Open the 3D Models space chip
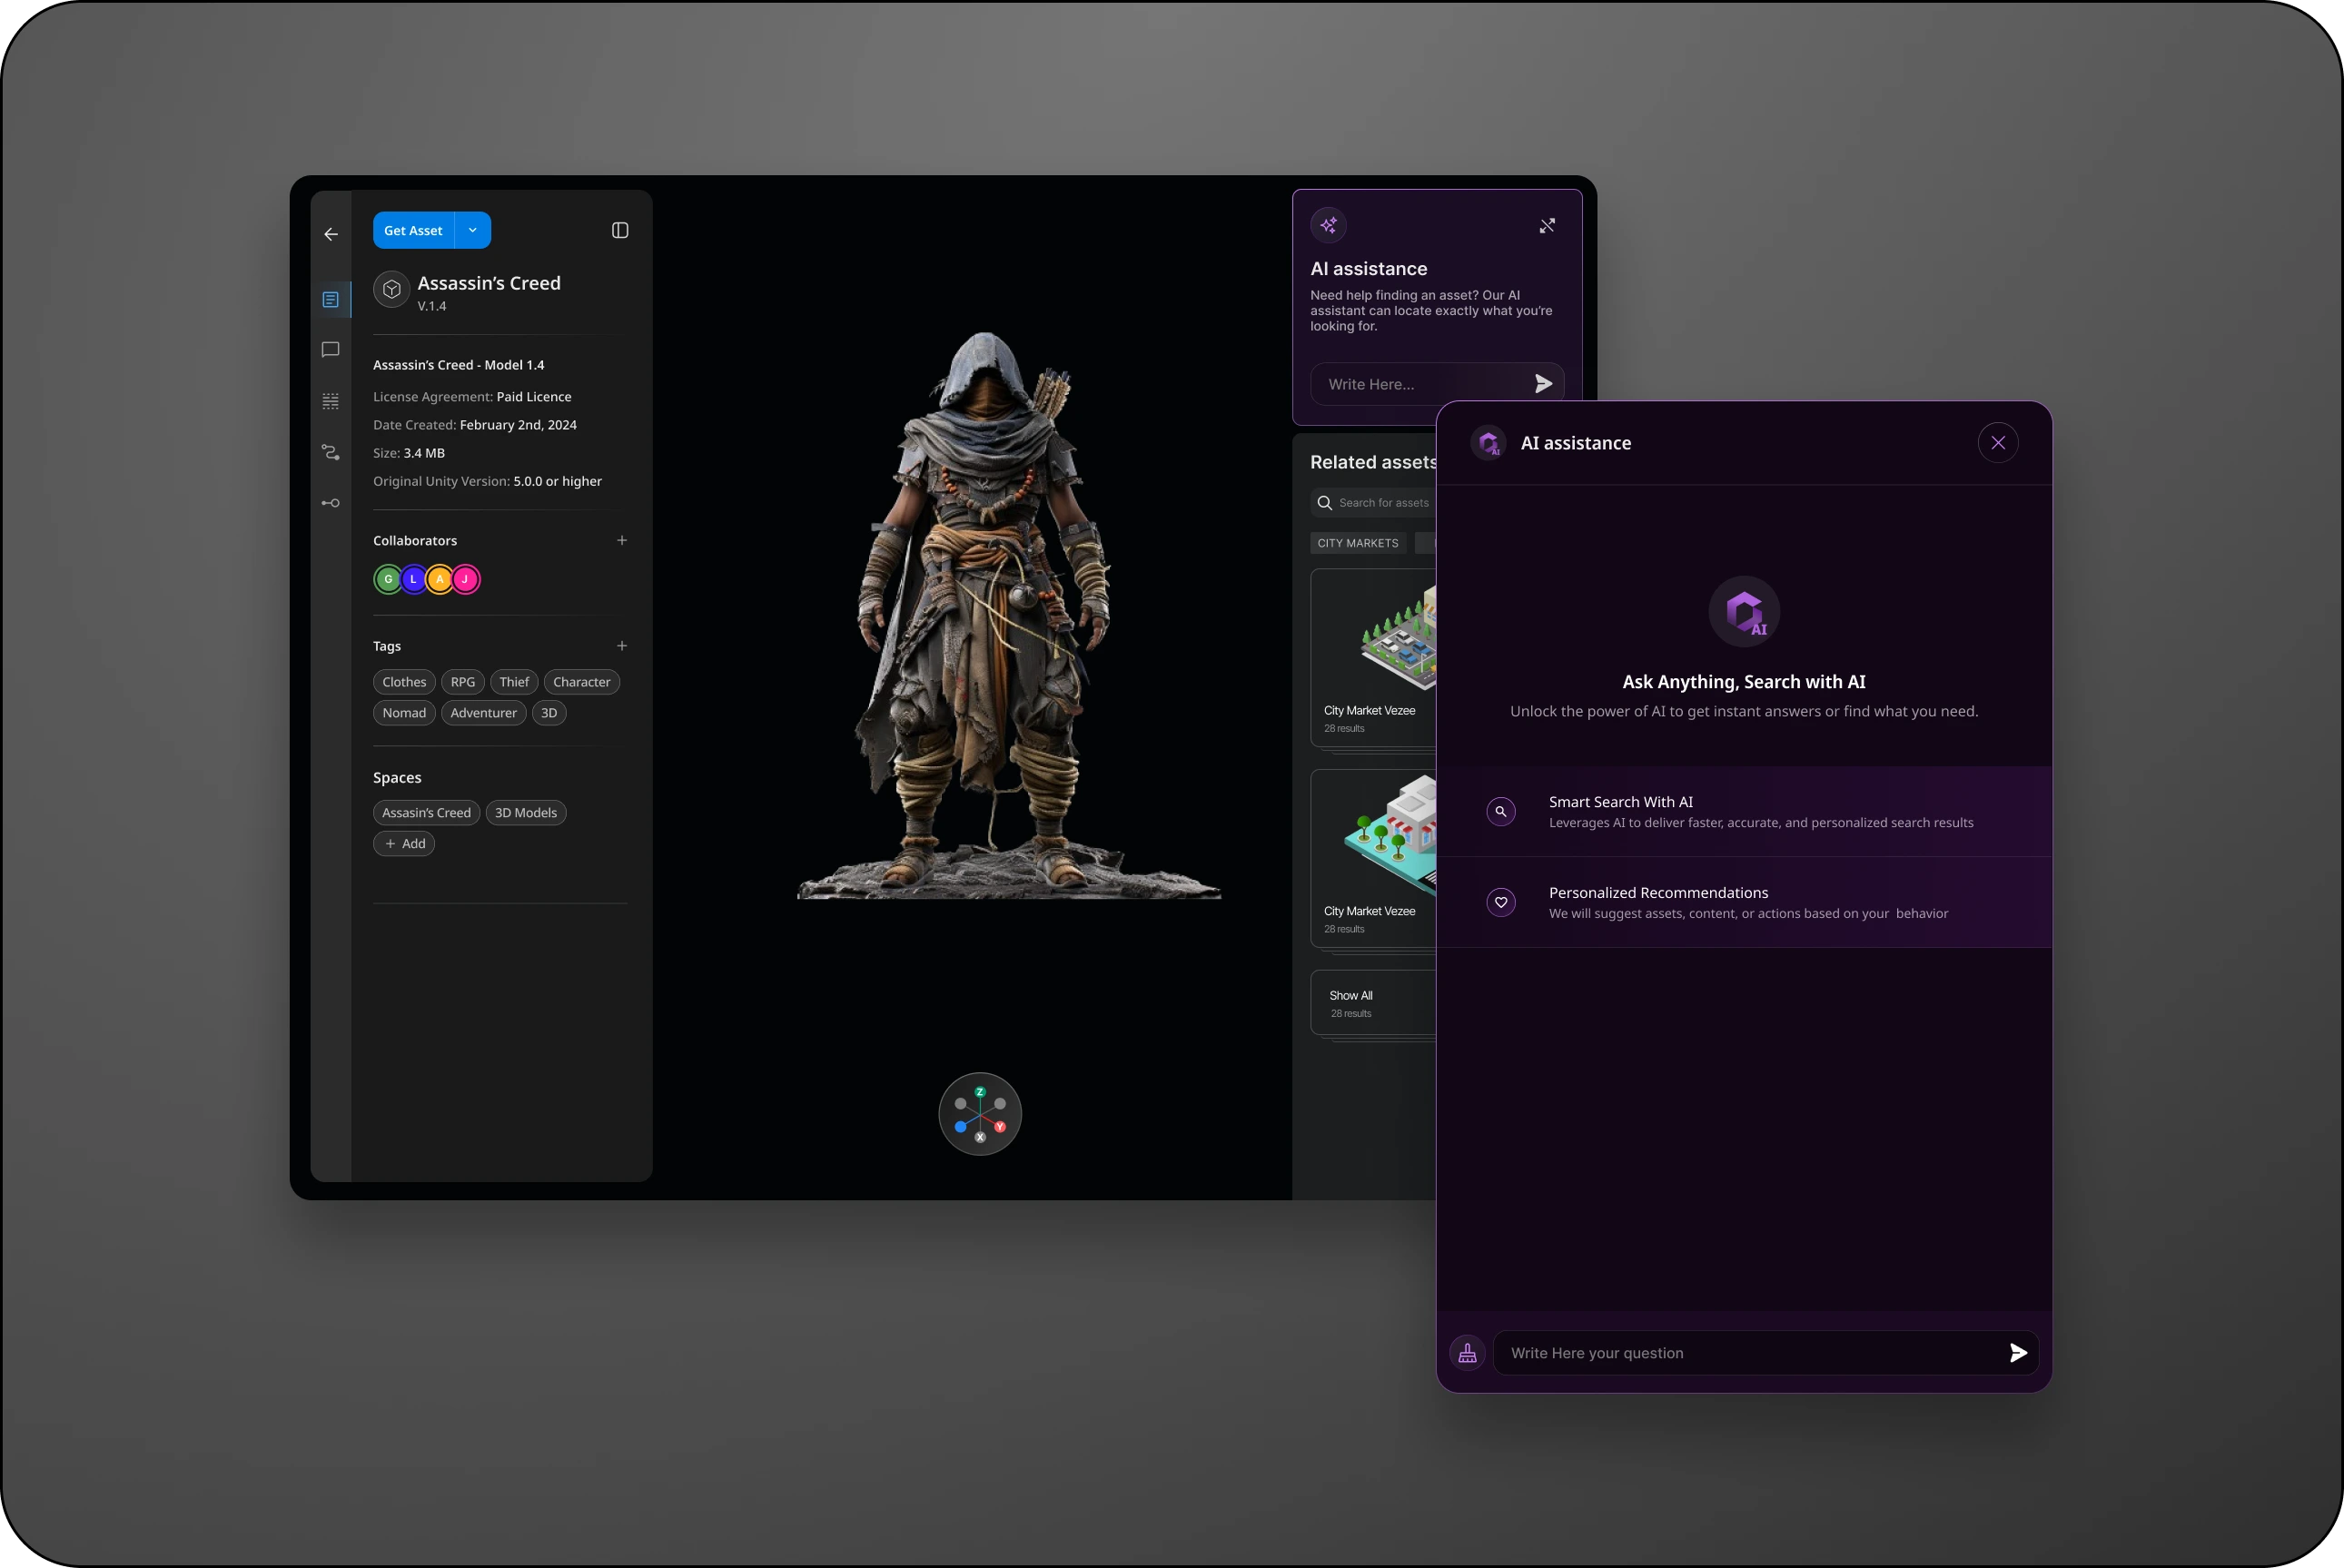Viewport: 2344px width, 1568px height. 526,813
